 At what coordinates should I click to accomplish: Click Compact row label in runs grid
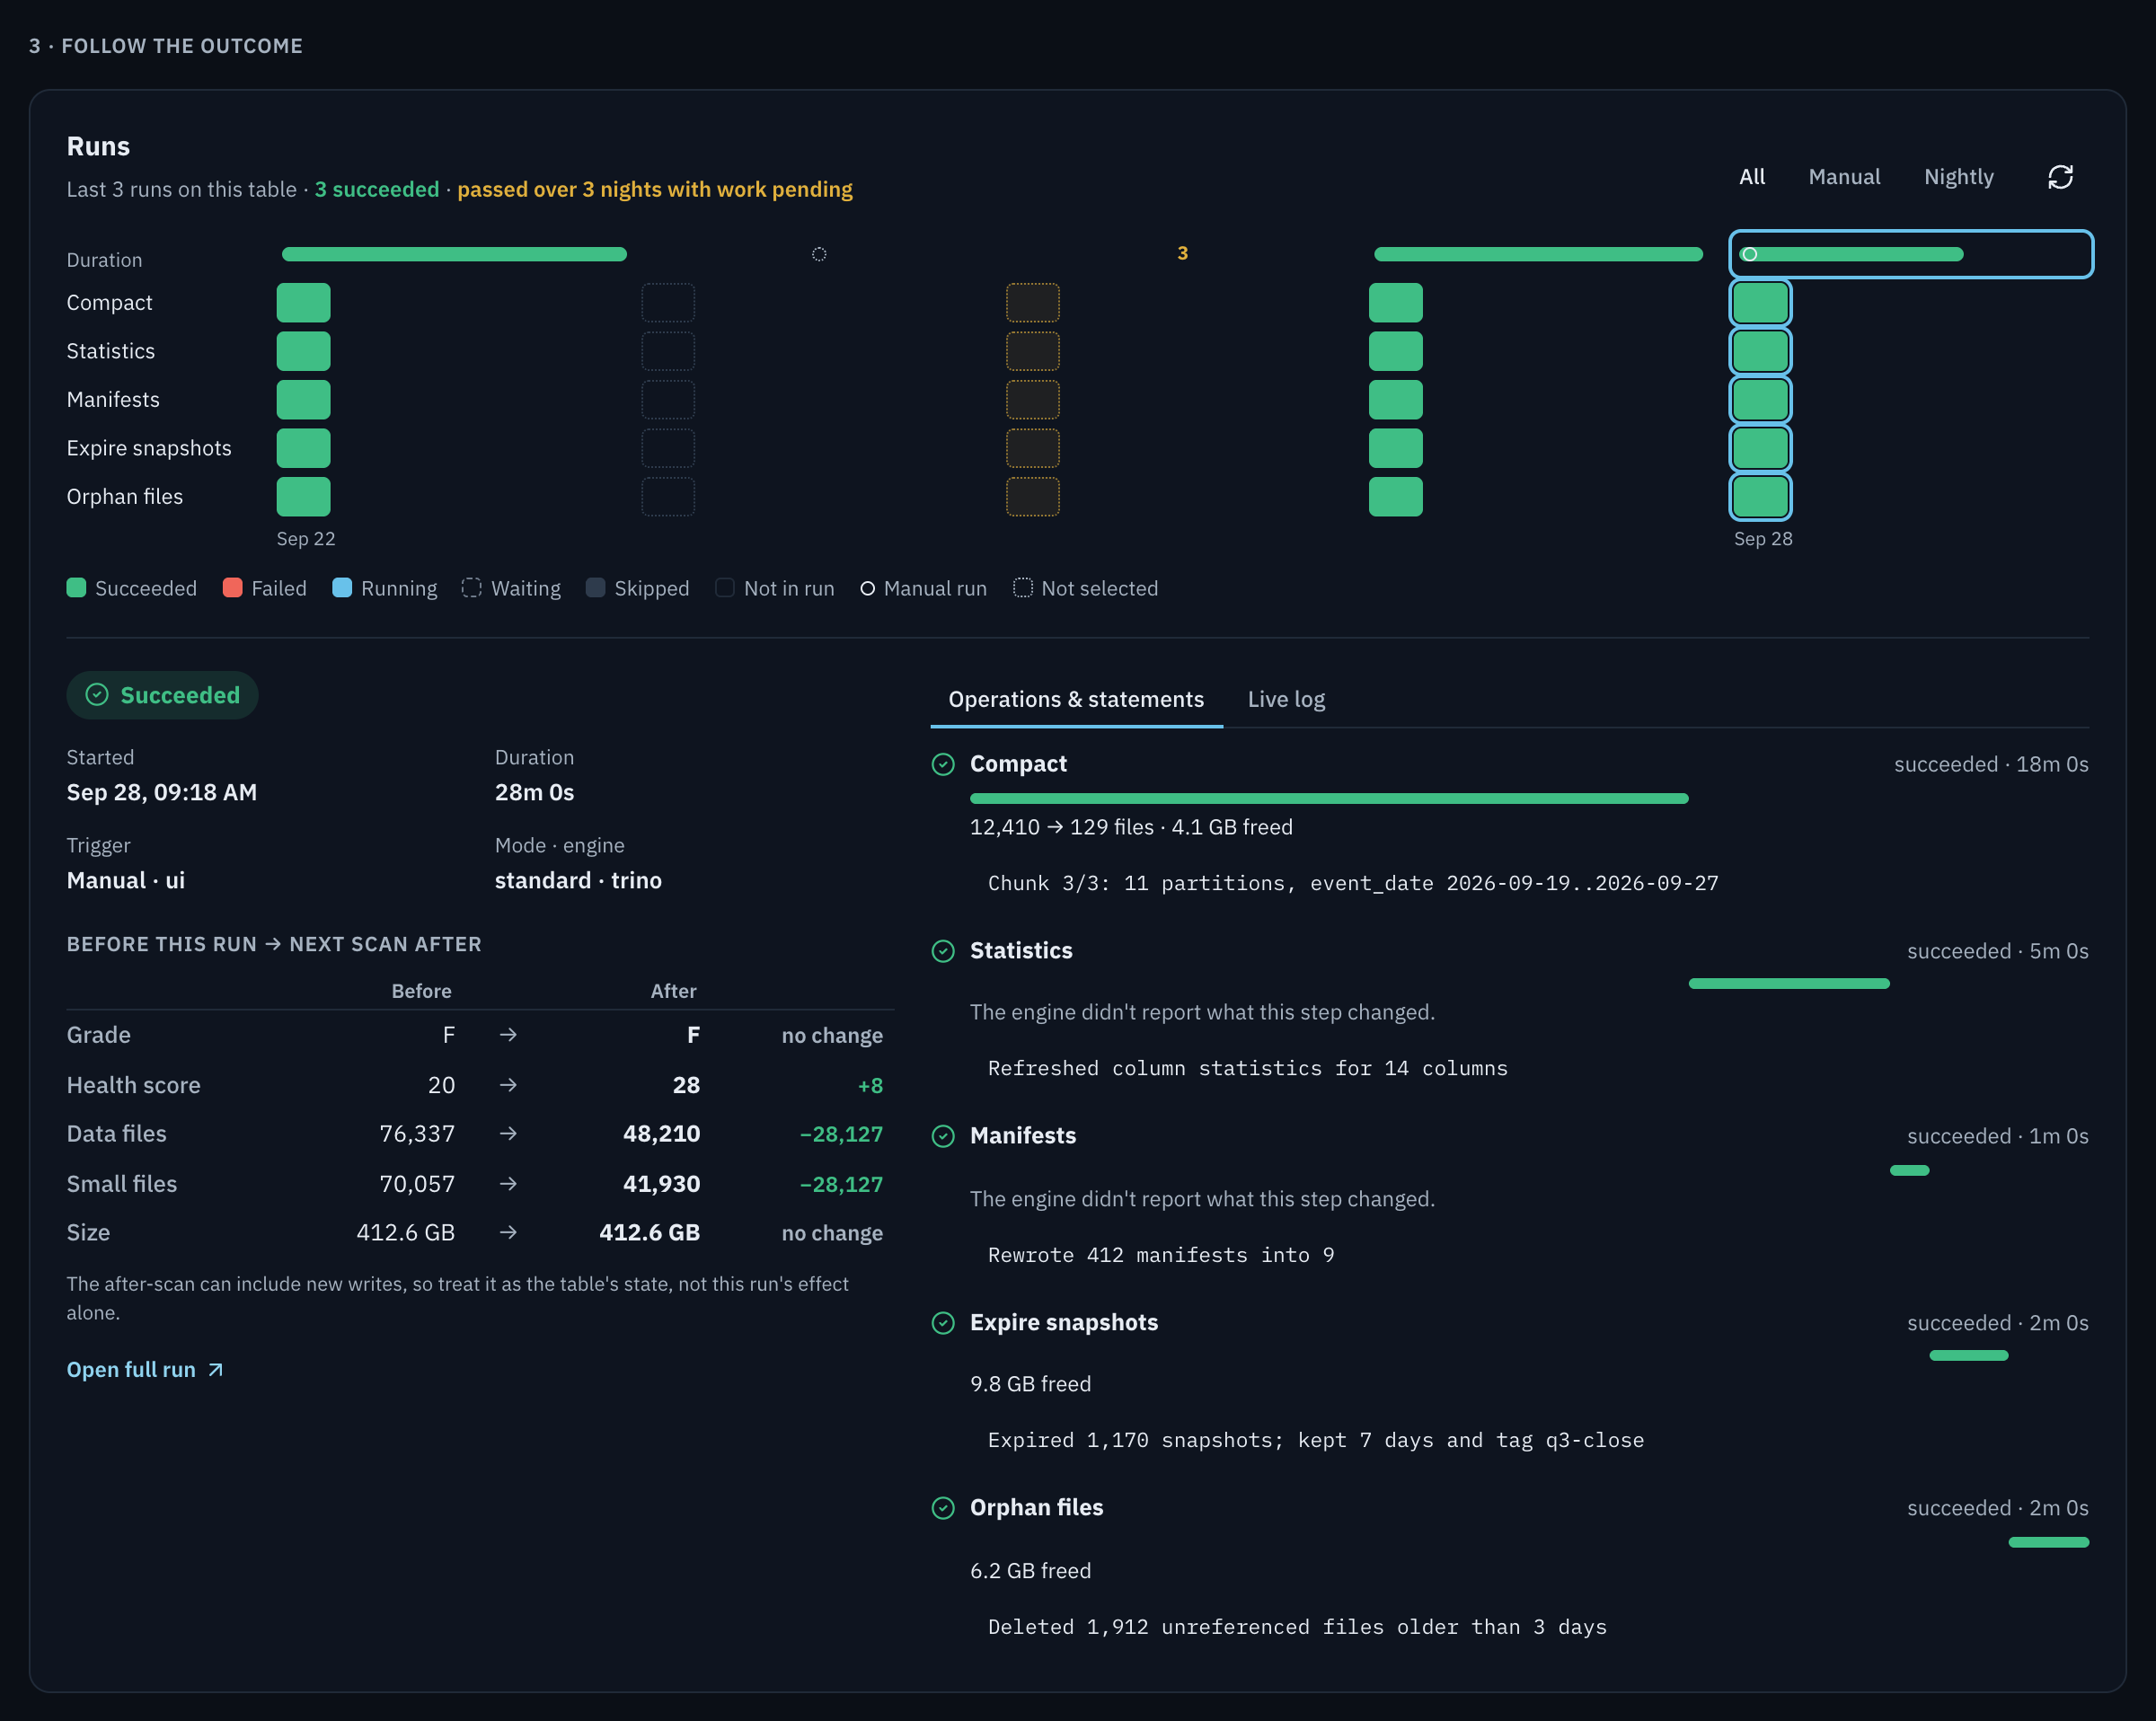click(x=109, y=303)
